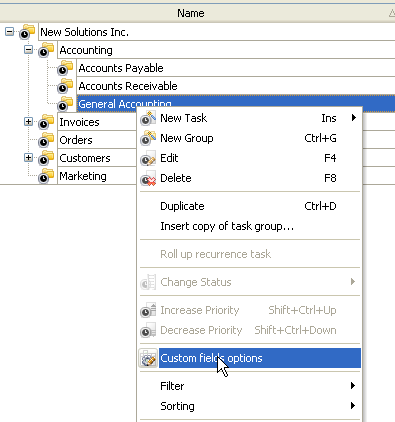The image size is (395, 422).
Task: Click the New Task icon in the context menu
Action: [x=148, y=118]
